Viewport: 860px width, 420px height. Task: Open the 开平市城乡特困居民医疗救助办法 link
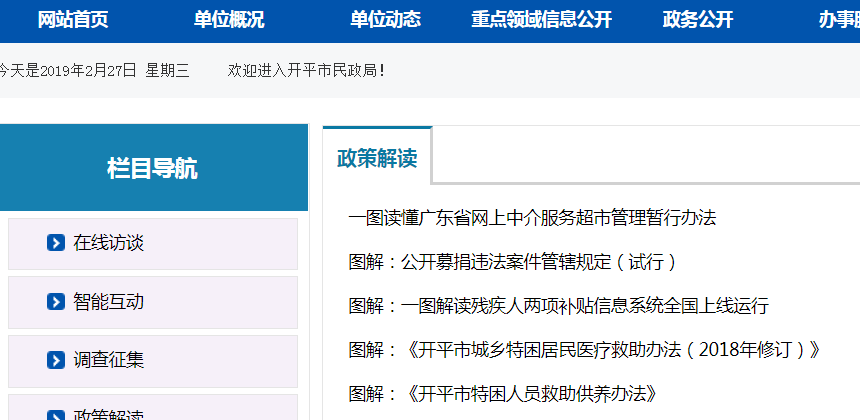[x=585, y=350]
